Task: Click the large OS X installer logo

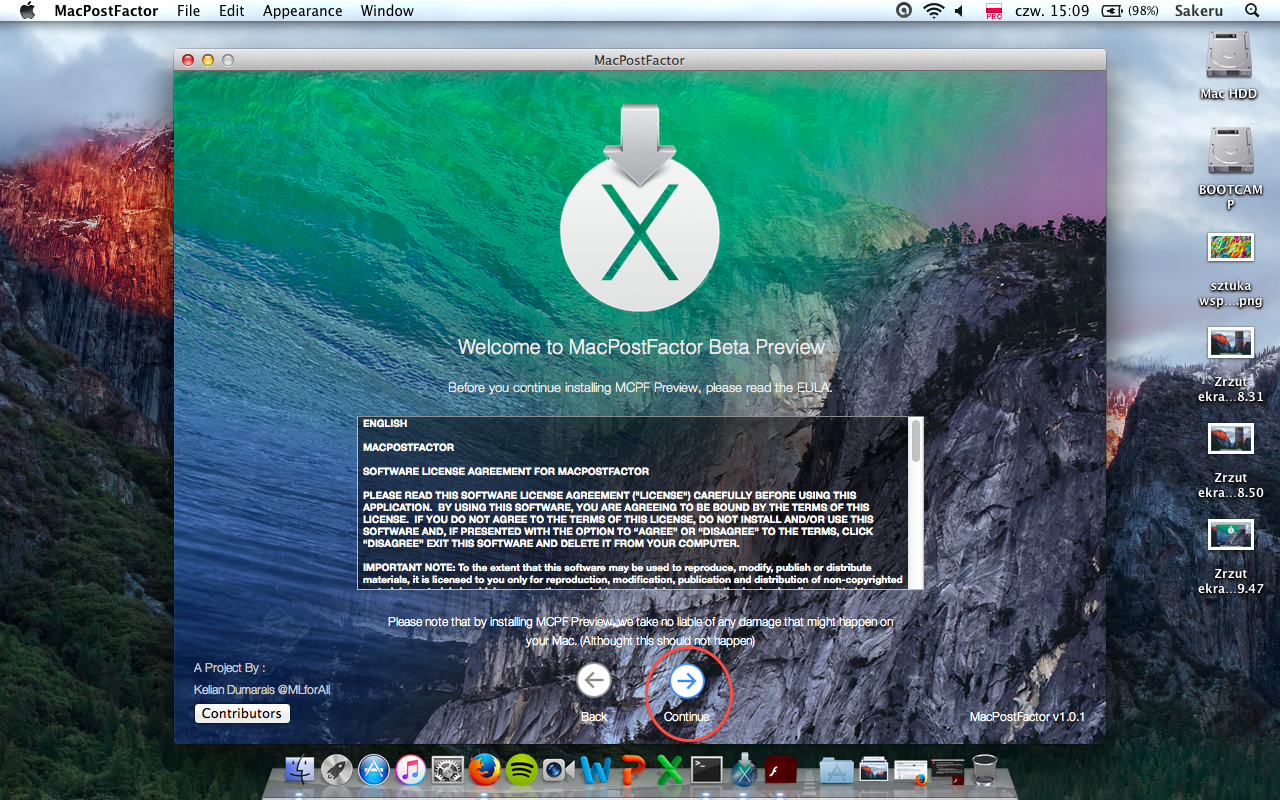Action: pos(640,208)
